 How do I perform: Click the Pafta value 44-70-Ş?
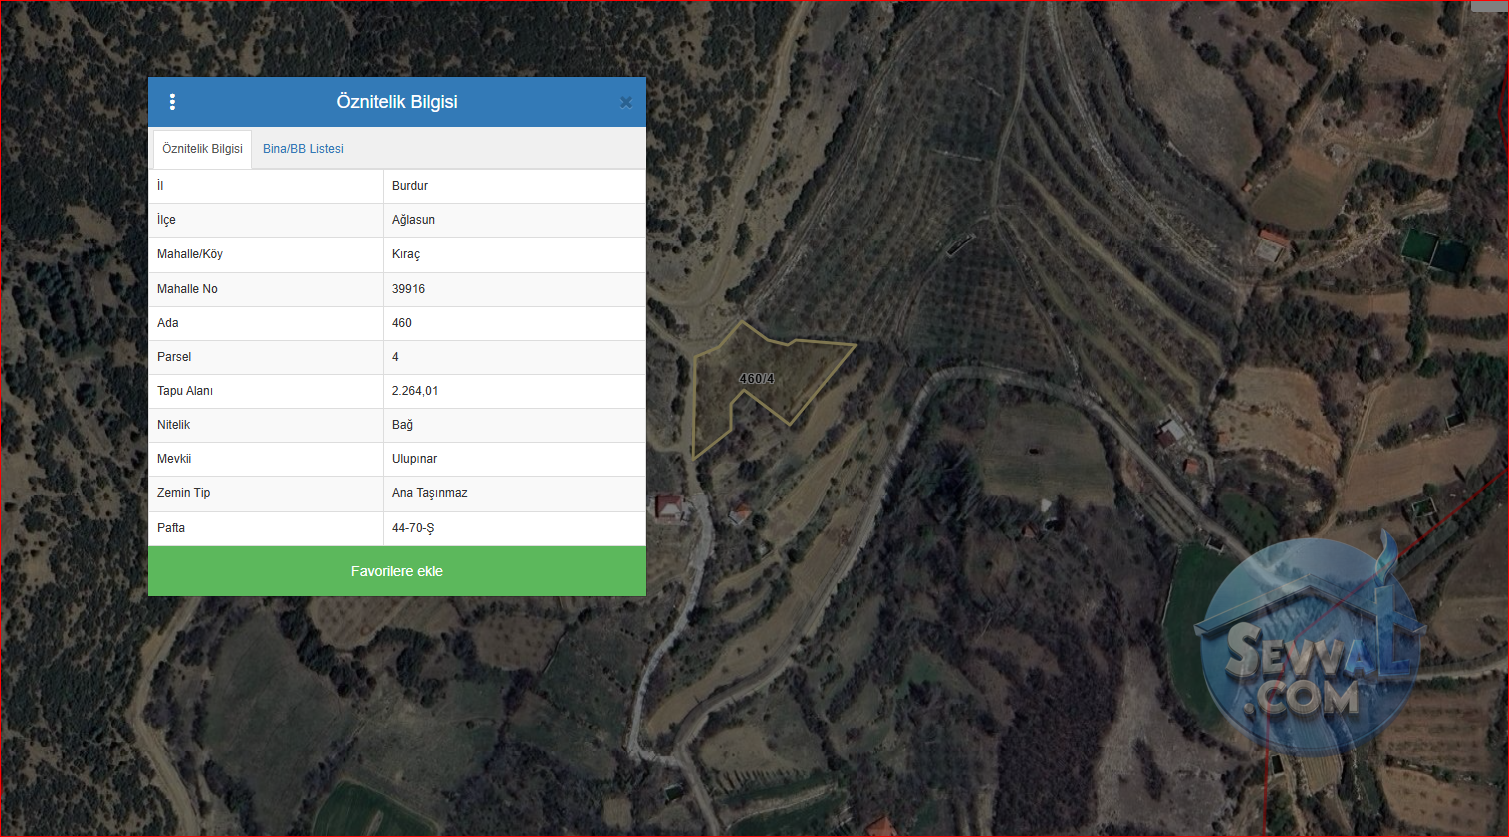point(413,528)
